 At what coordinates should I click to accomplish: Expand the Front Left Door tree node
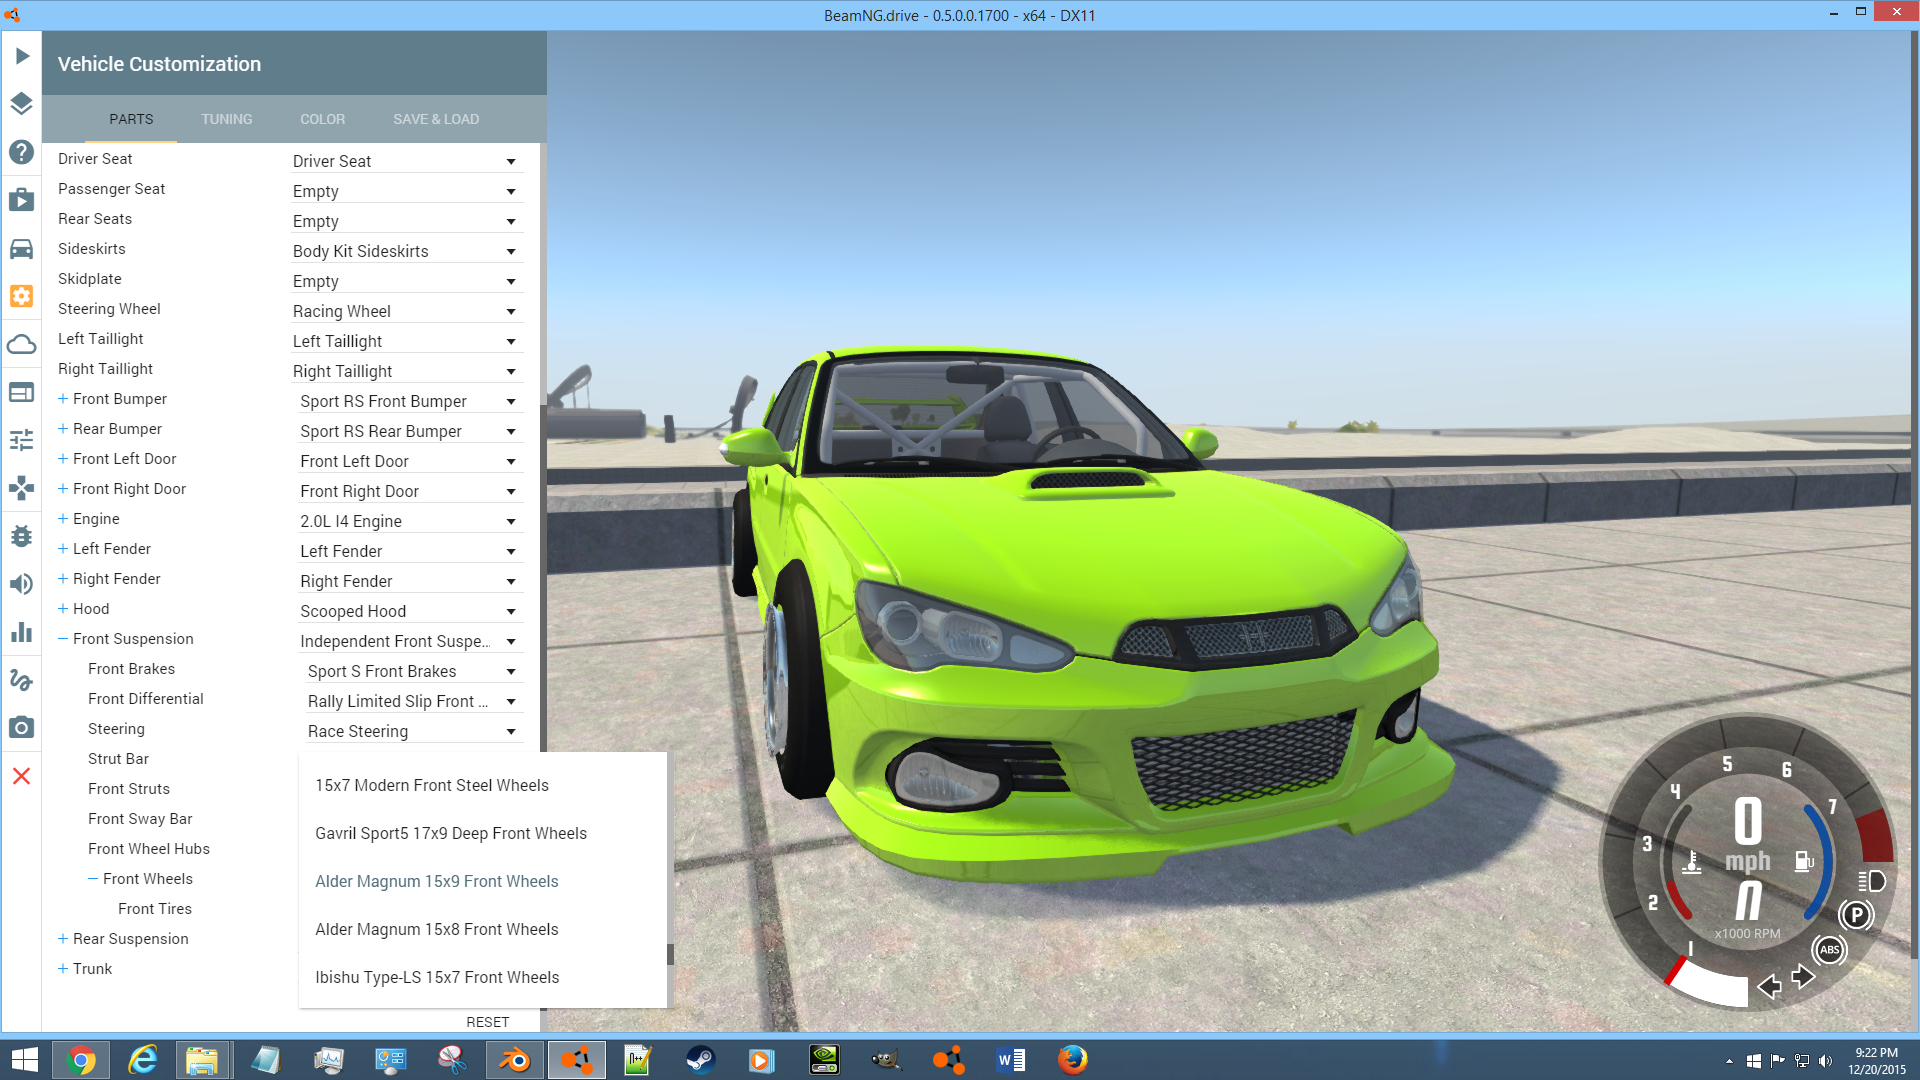pyautogui.click(x=63, y=459)
